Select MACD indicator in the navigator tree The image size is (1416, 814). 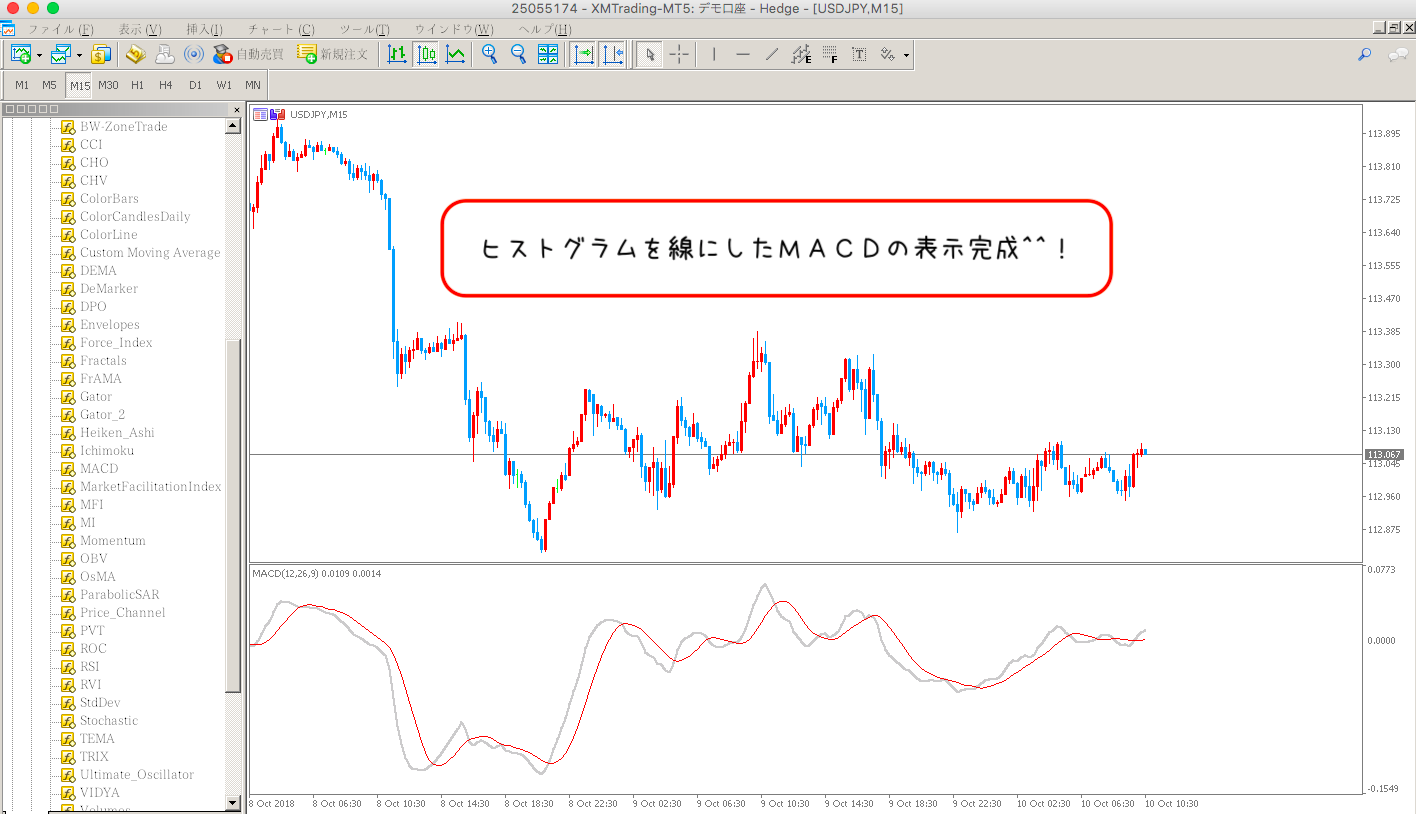point(99,469)
